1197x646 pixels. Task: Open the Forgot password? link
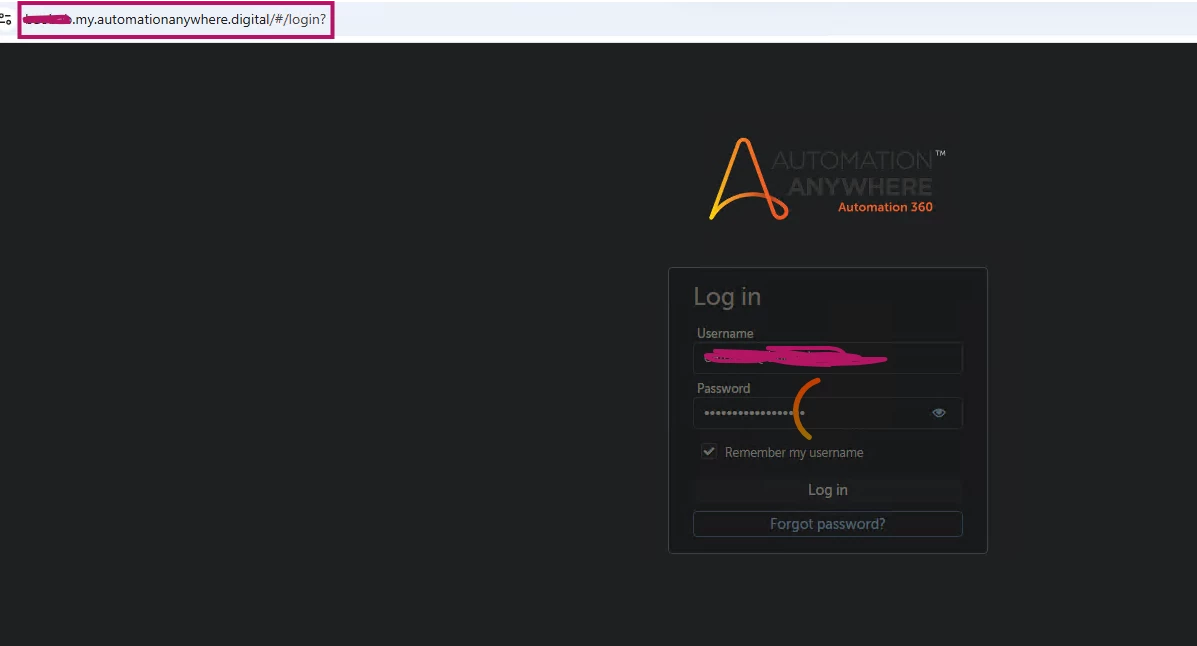(x=828, y=524)
